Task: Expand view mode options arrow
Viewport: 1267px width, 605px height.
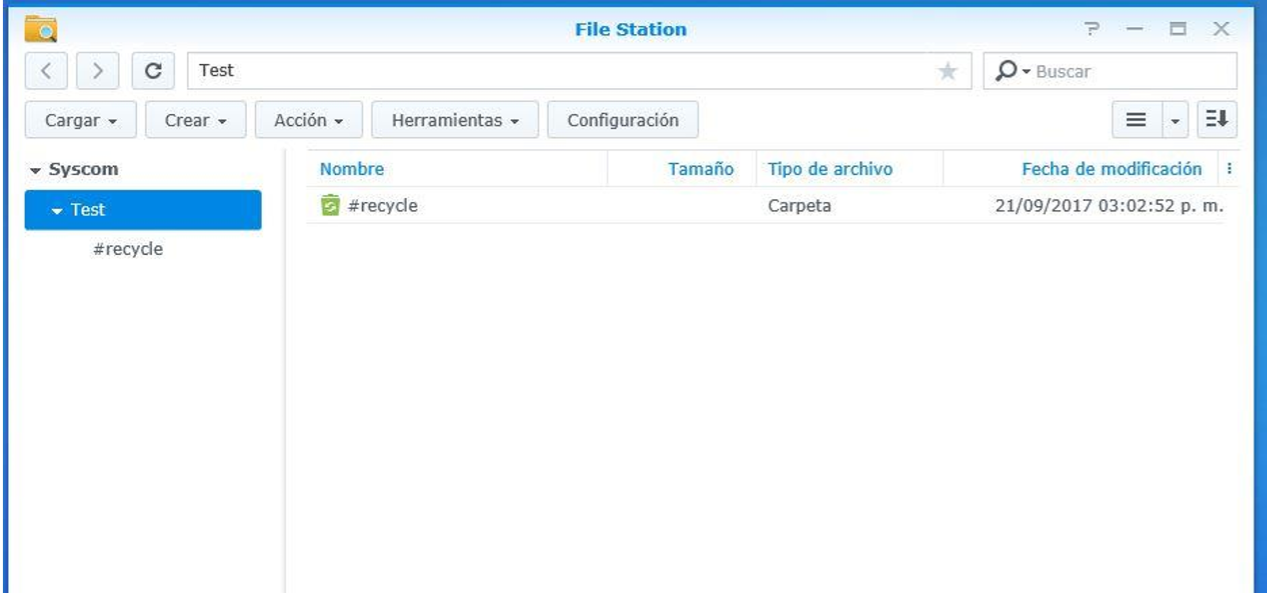Action: 1175,120
